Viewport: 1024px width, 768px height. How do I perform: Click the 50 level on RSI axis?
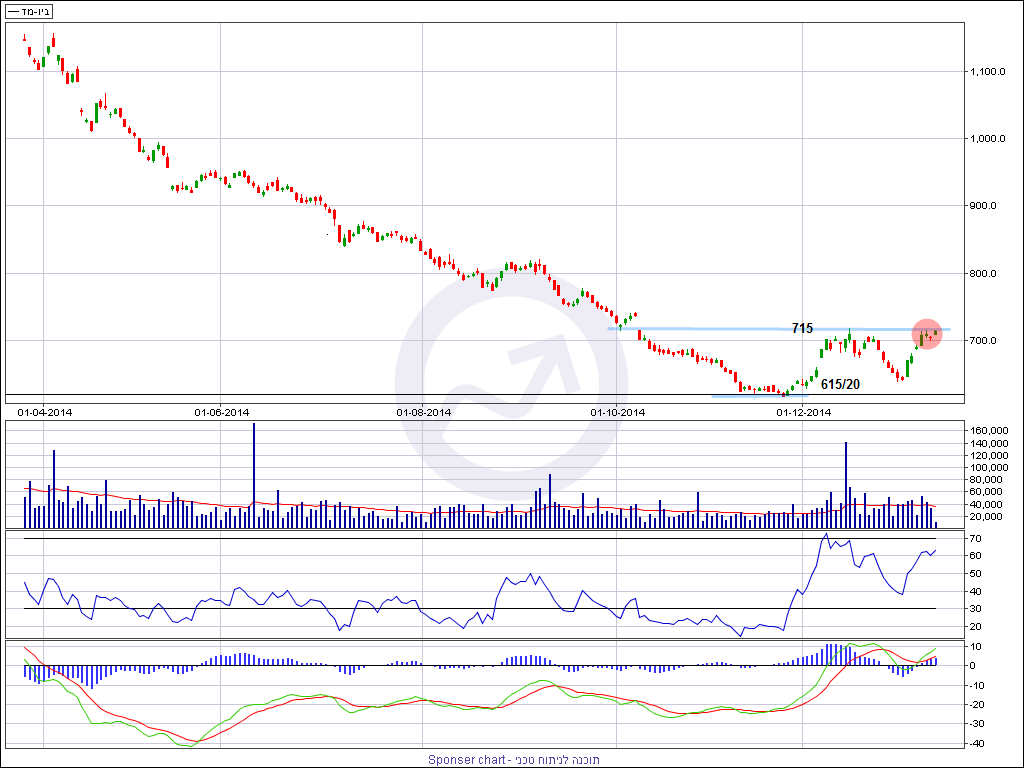[x=976, y=573]
